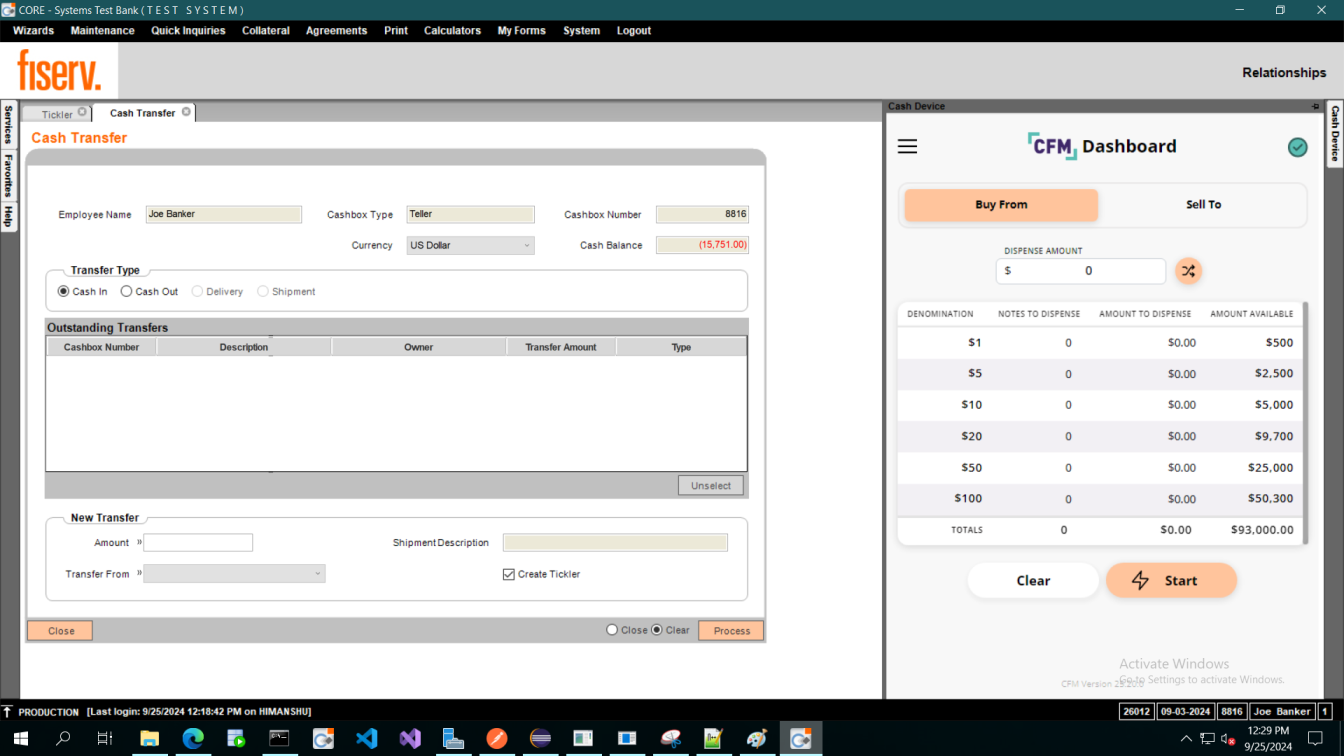The image size is (1344, 756).
Task: Click the Process button
Action: [731, 631]
